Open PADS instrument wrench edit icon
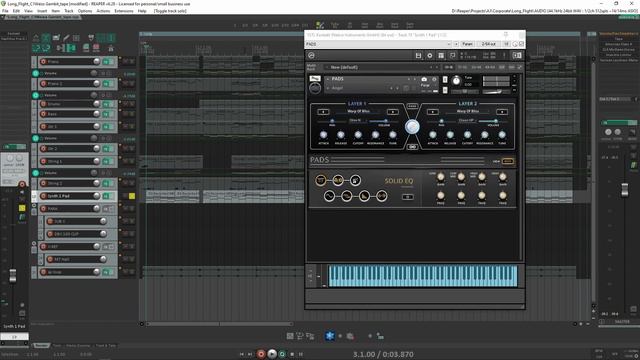Viewport: 640px width, 360px height. (315, 78)
